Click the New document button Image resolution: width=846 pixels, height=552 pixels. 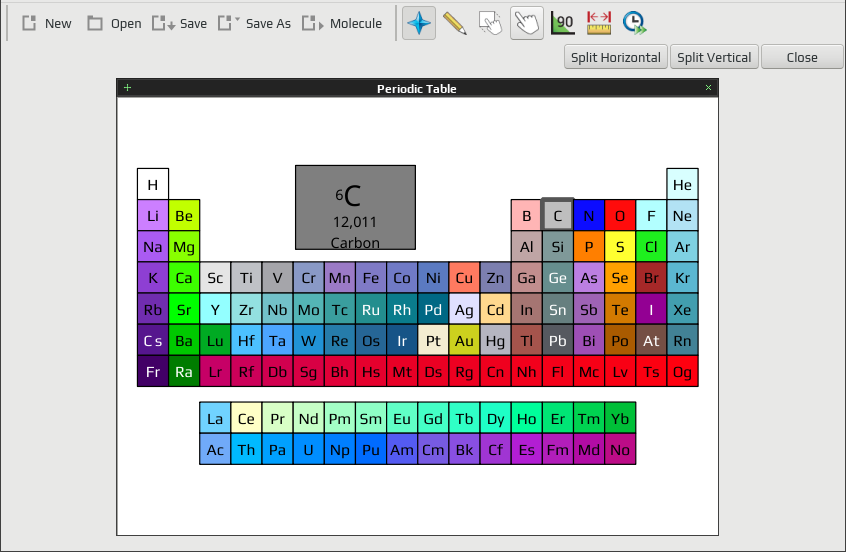(46, 23)
